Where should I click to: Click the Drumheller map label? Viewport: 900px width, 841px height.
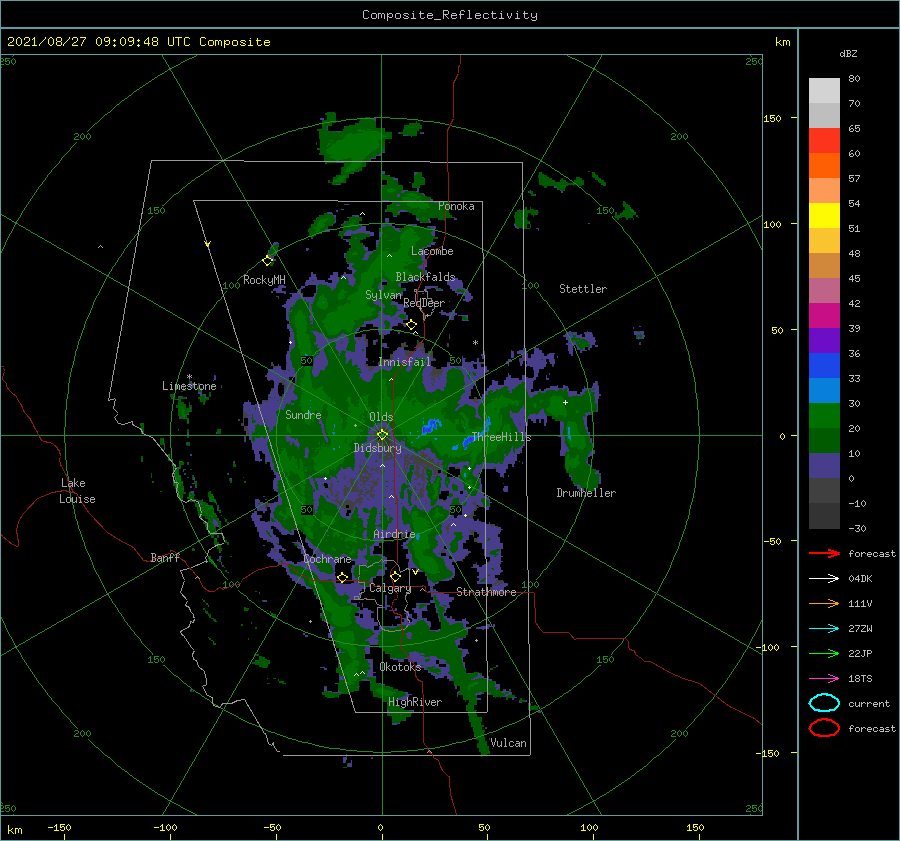(x=586, y=493)
